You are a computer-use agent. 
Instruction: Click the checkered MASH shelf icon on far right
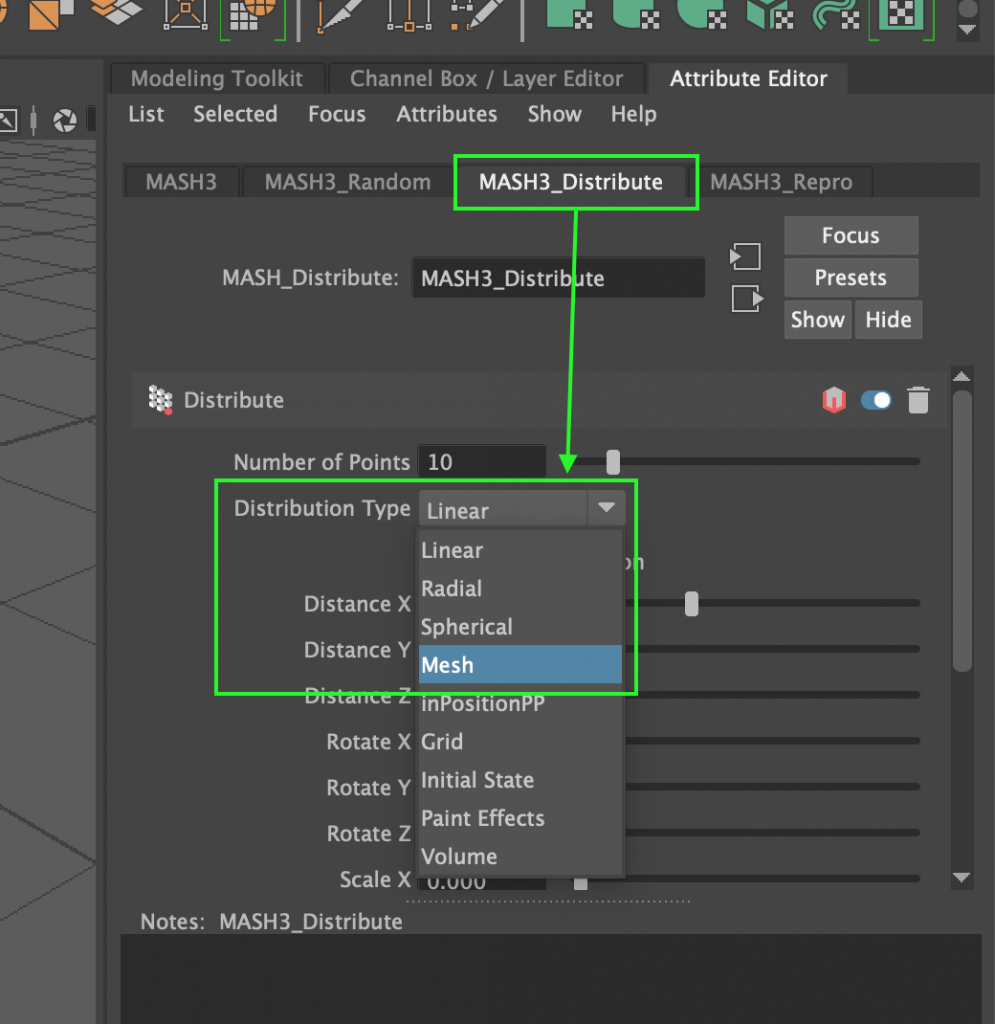[899, 14]
